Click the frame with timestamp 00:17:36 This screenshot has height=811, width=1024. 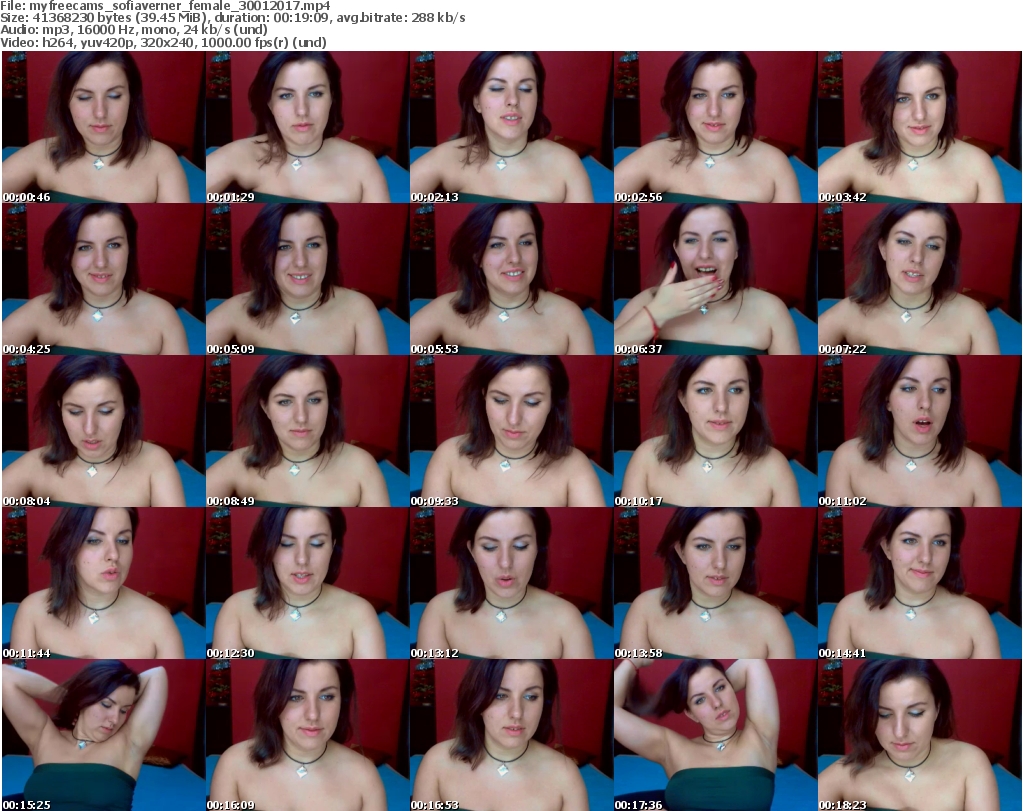[x=715, y=735]
